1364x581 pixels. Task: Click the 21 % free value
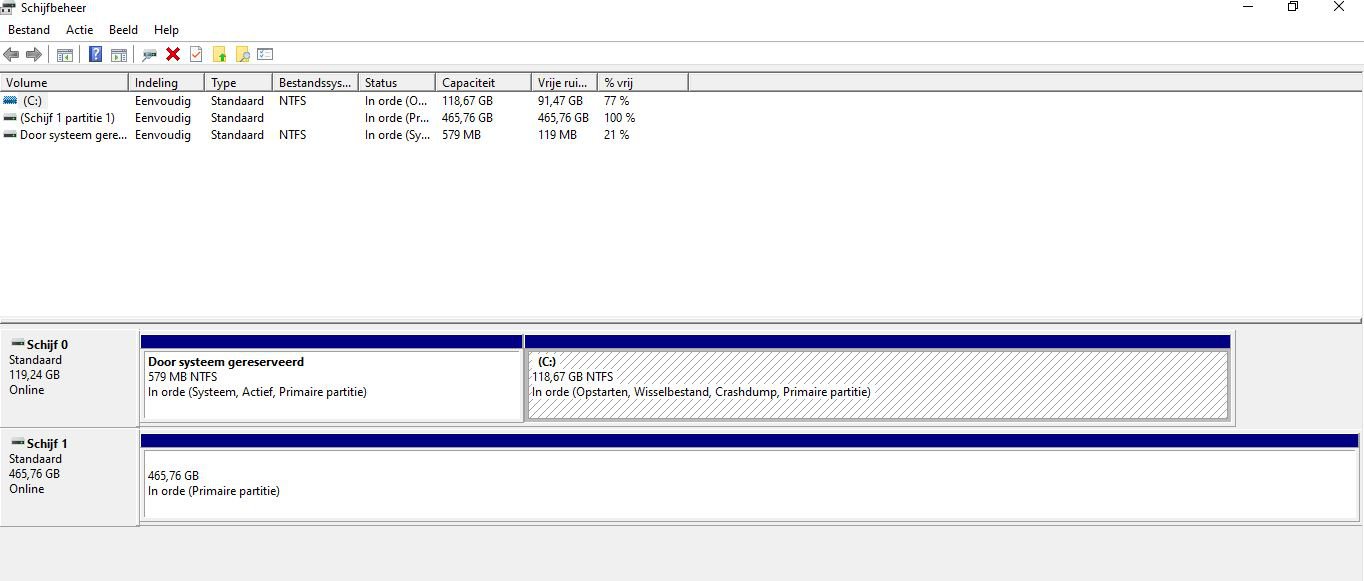click(x=617, y=135)
